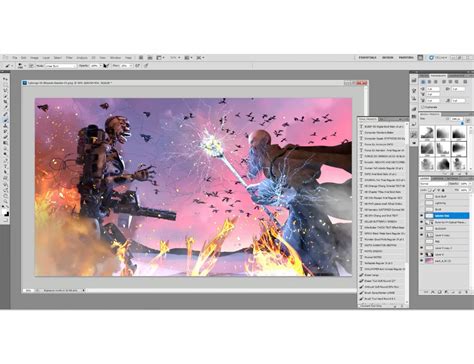
Task: Toggle Current Tool Only checkbox in Tool Presets
Action: [x=359, y=306]
